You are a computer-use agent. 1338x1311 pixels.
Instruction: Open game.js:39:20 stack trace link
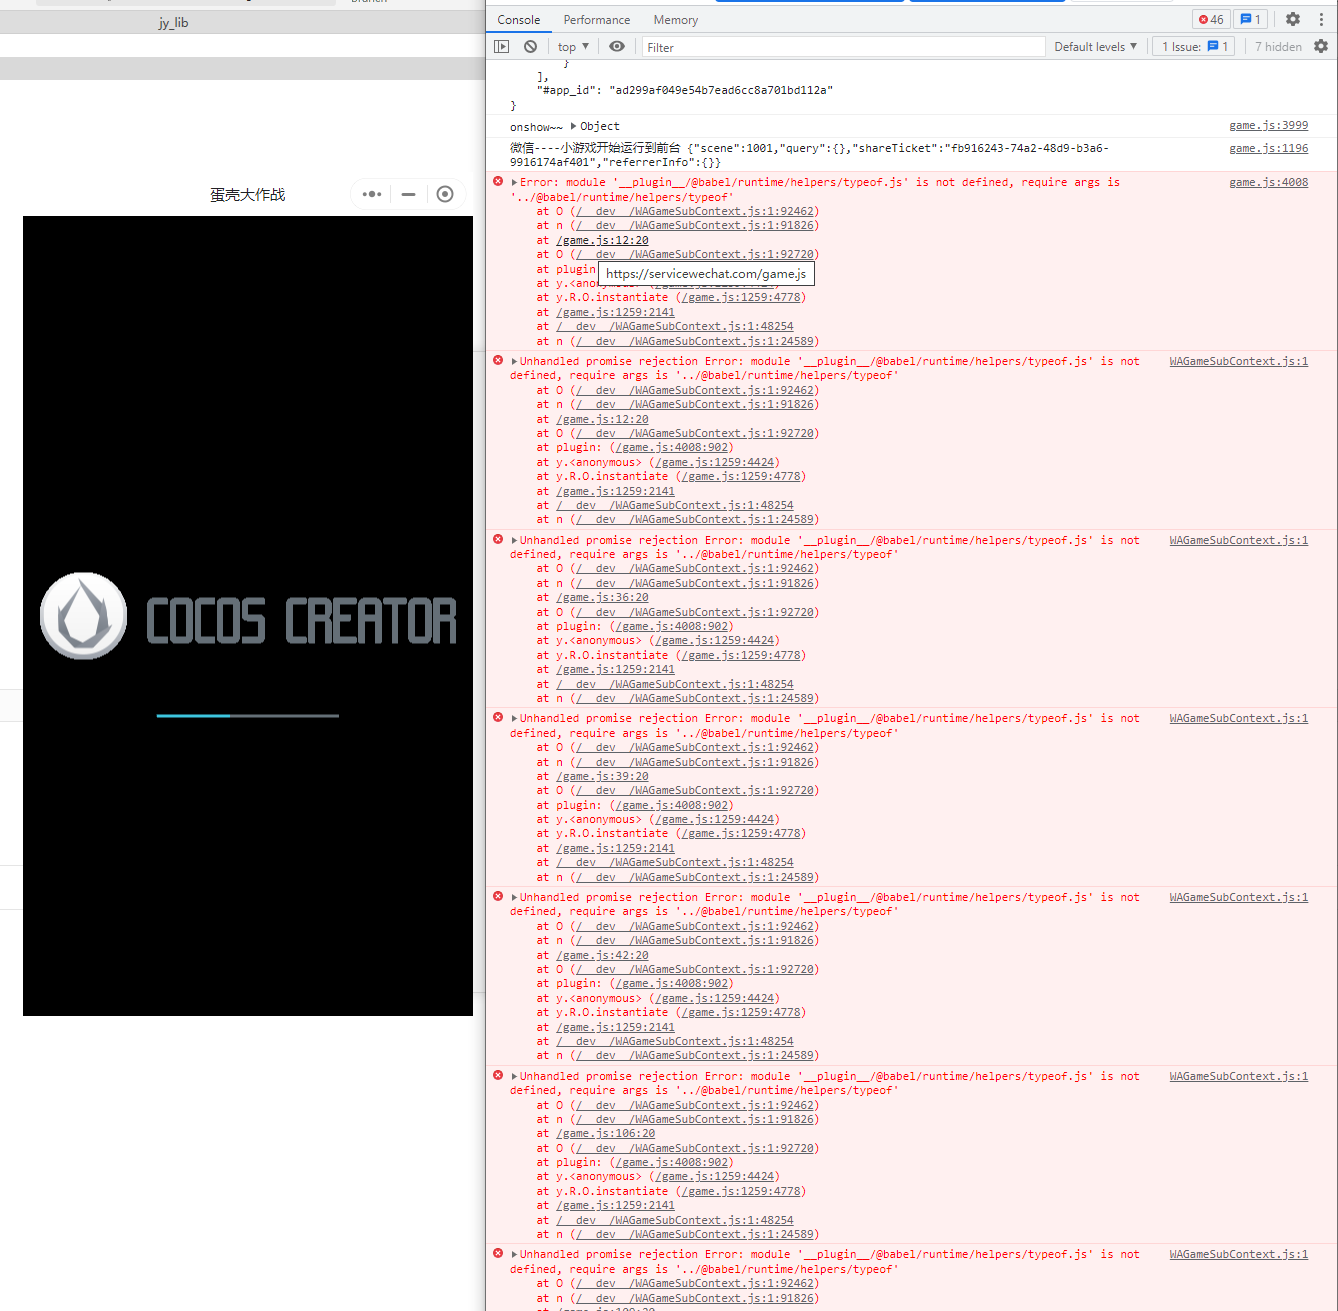[602, 777]
